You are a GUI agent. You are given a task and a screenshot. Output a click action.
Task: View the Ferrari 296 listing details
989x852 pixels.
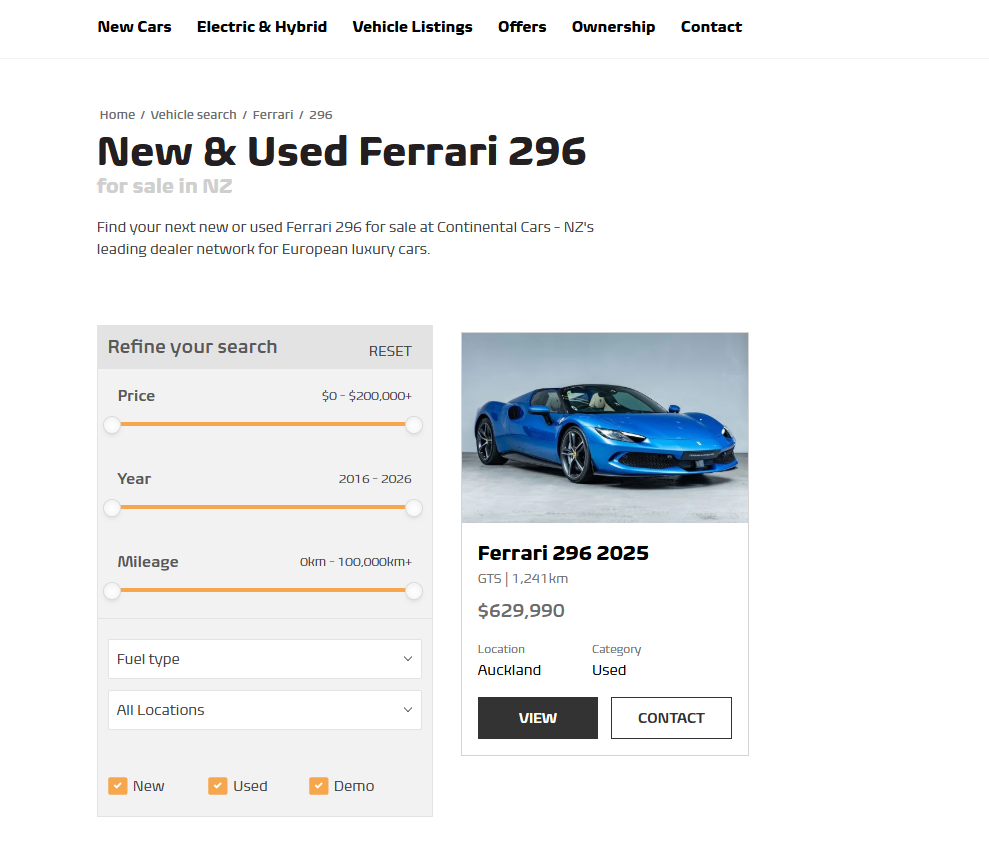tap(538, 718)
